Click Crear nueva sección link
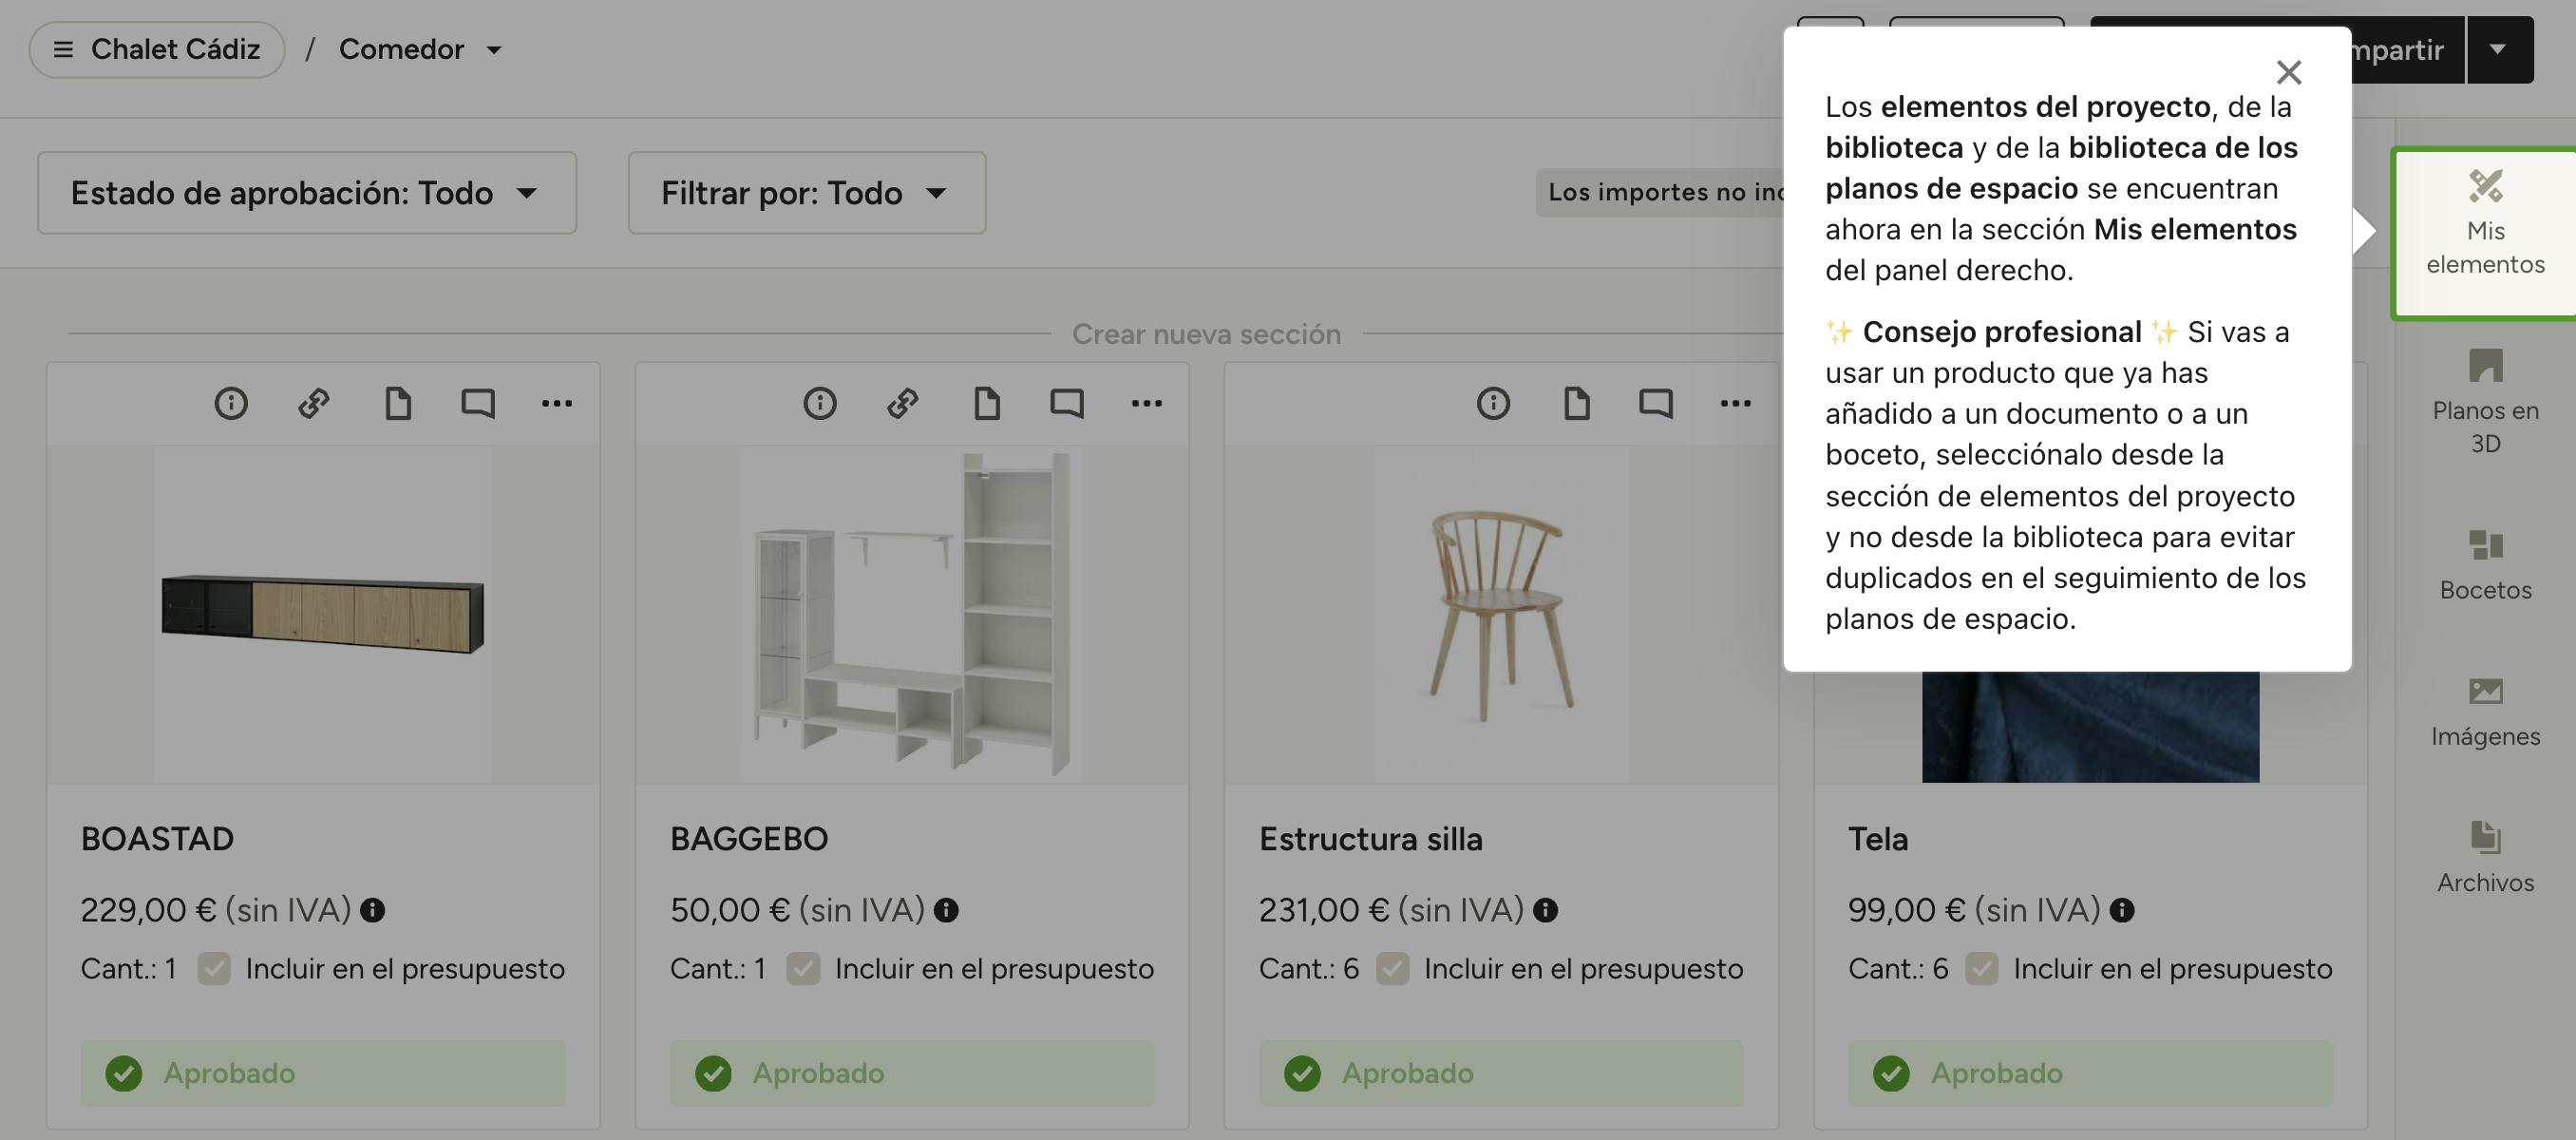The width and height of the screenshot is (2576, 1140). (1205, 334)
